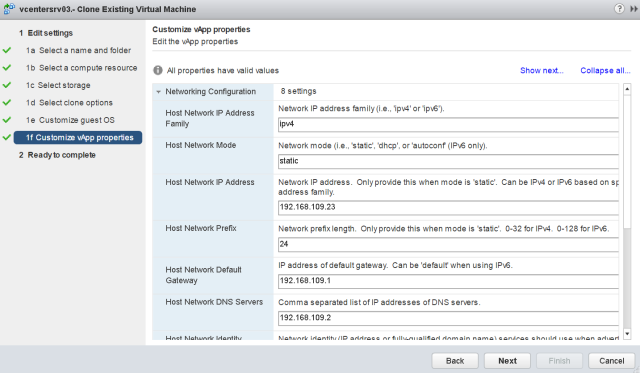Select step 1e Customize guest OS
This screenshot has height=373, width=640.
point(70,120)
